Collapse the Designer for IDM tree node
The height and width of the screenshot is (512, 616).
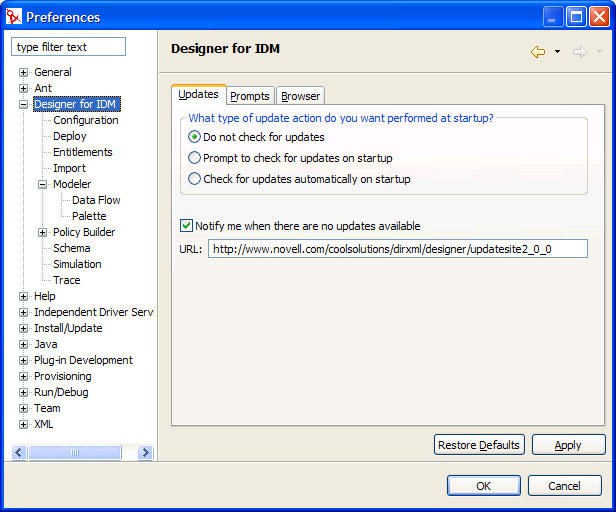pos(24,104)
